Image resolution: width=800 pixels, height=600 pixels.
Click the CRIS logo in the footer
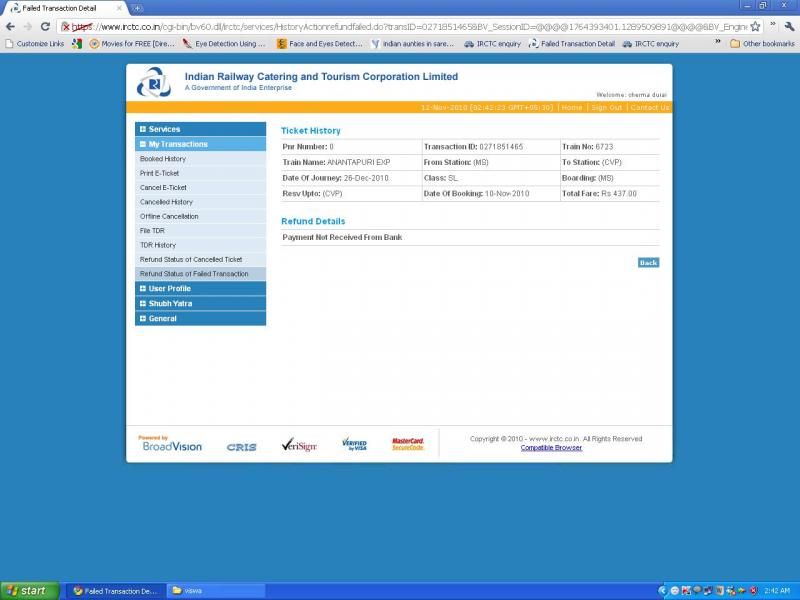(241, 447)
